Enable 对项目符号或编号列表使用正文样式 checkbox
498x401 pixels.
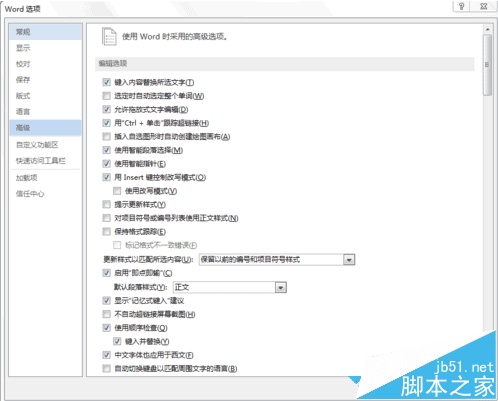(x=106, y=218)
